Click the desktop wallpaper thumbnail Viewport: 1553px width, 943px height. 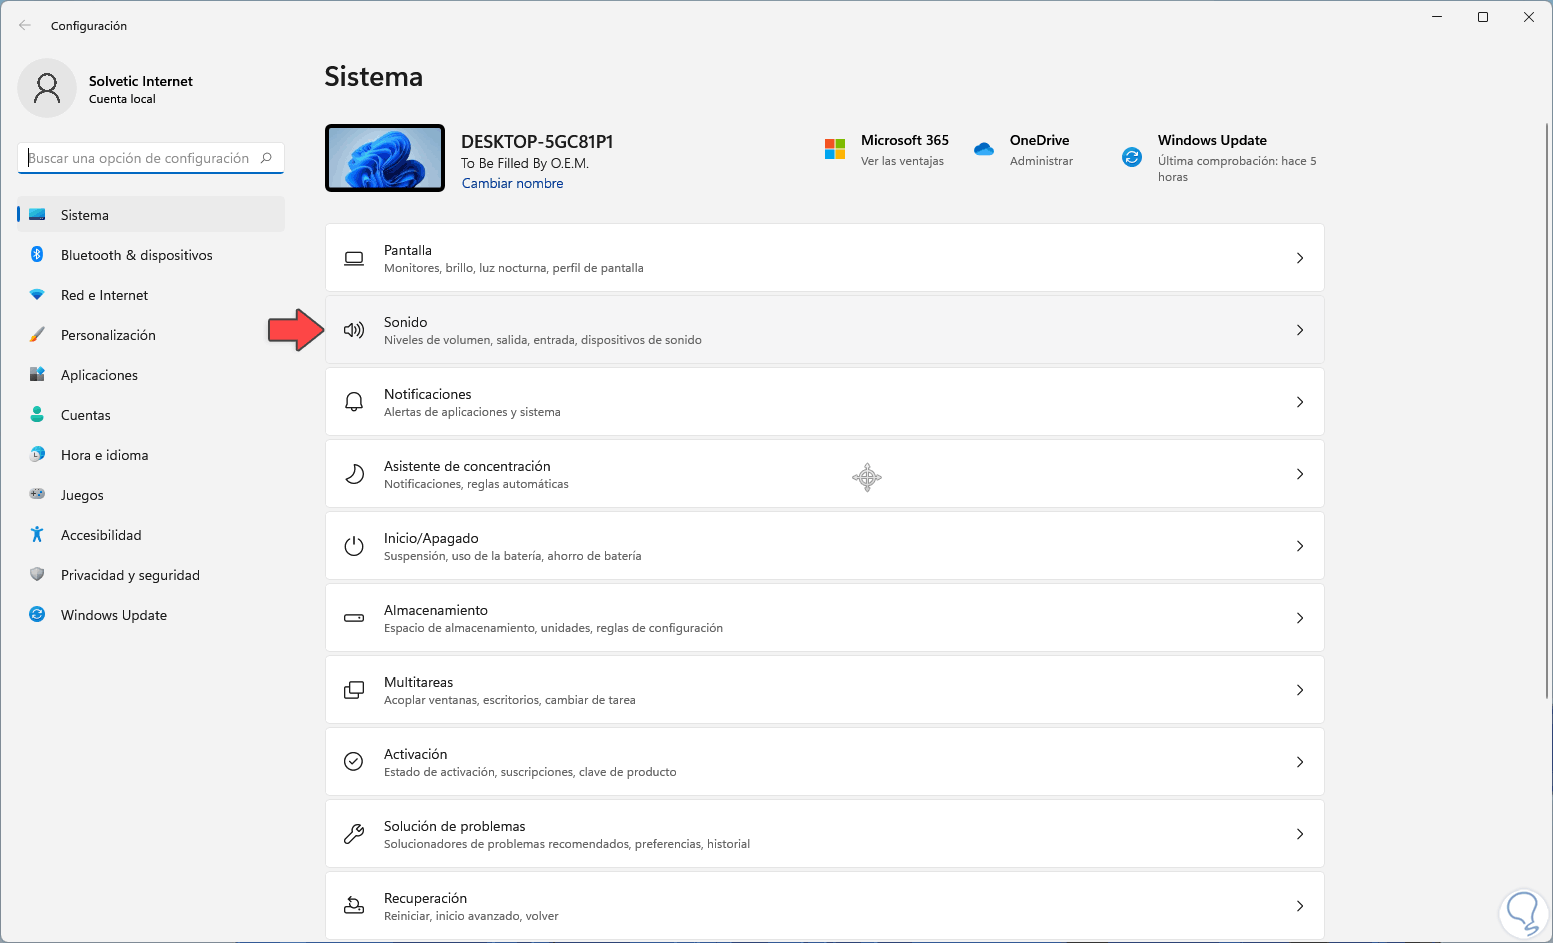coord(385,158)
